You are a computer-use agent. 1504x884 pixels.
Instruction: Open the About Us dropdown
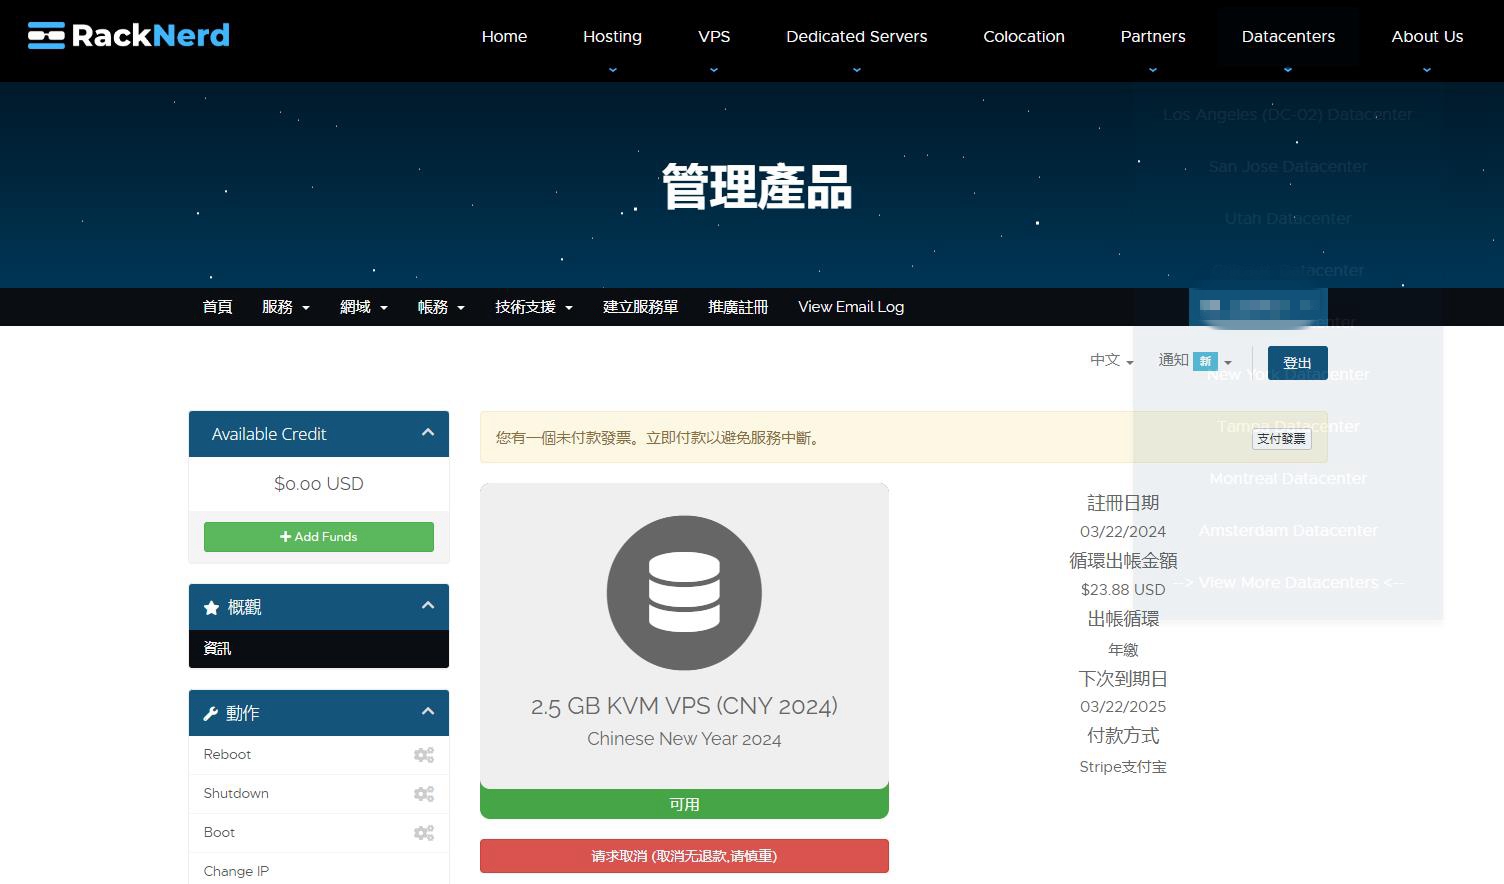(x=1427, y=37)
